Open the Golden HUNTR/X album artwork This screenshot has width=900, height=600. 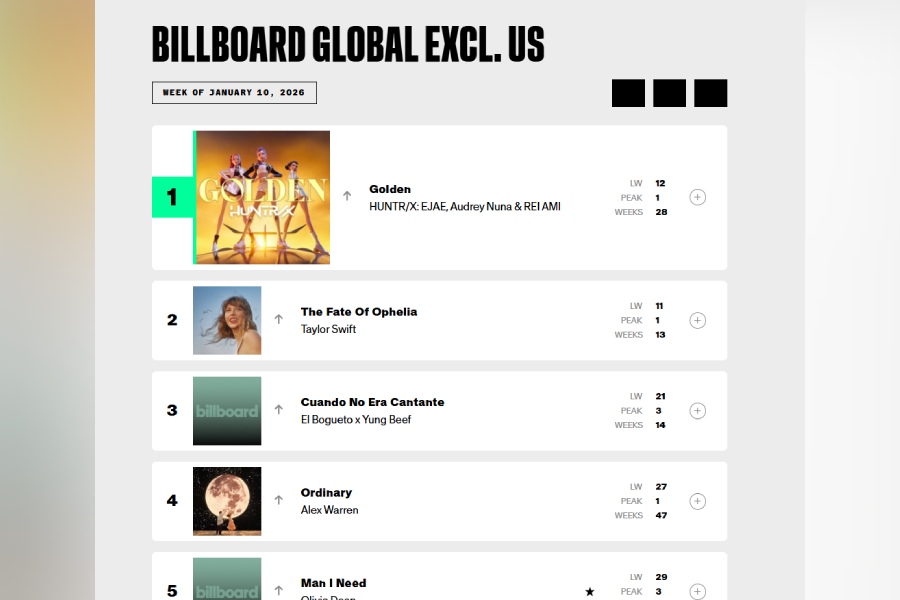click(263, 197)
